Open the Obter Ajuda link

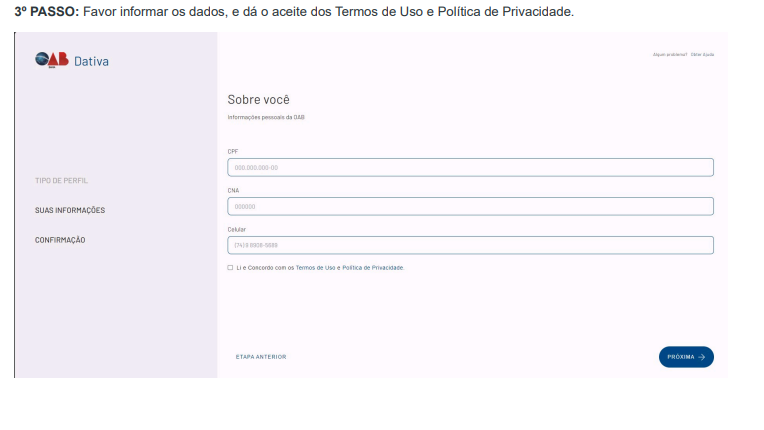702,54
